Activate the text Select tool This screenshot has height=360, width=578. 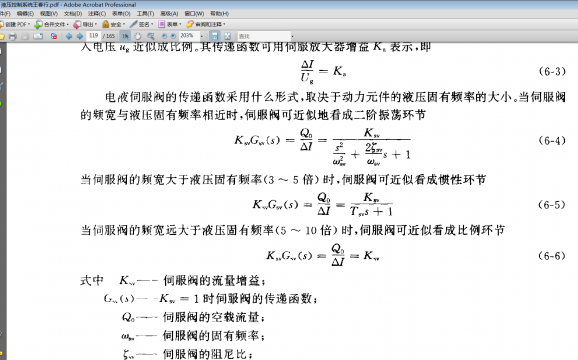(125, 36)
